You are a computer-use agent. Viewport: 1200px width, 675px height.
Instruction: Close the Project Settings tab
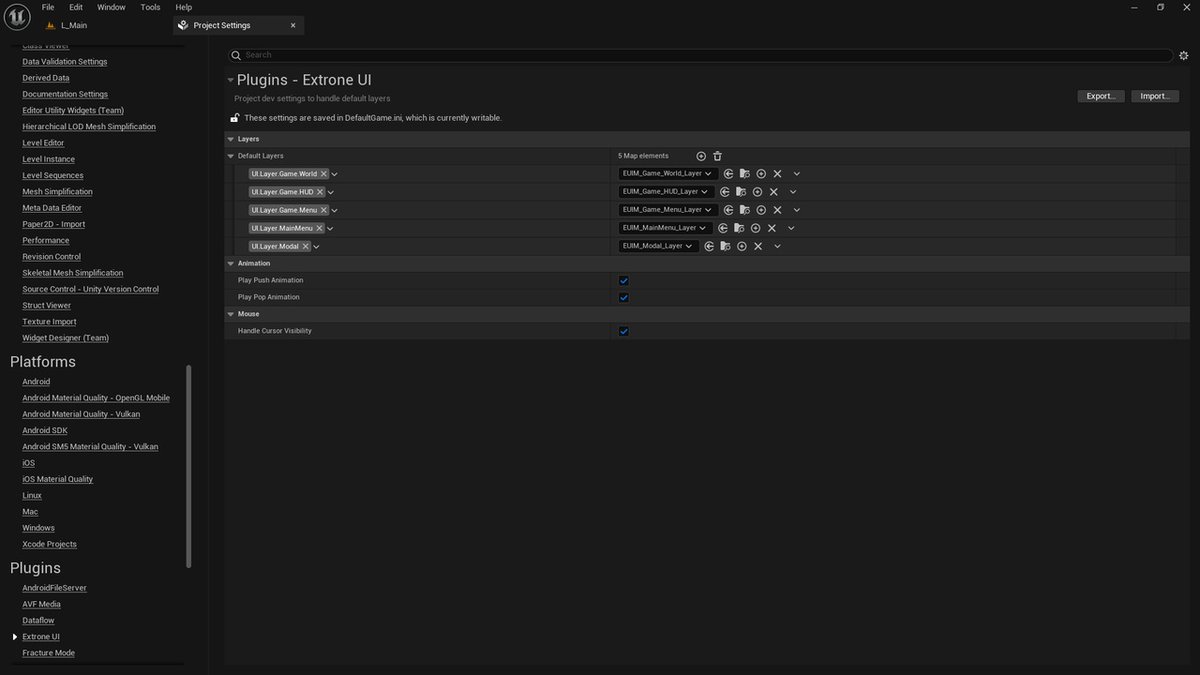click(293, 25)
